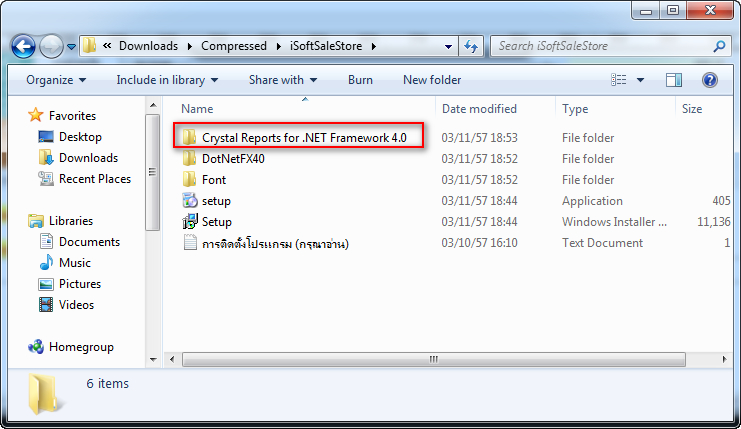The width and height of the screenshot is (741, 429).
Task: Click the setup application disc icon
Action: tap(190, 200)
